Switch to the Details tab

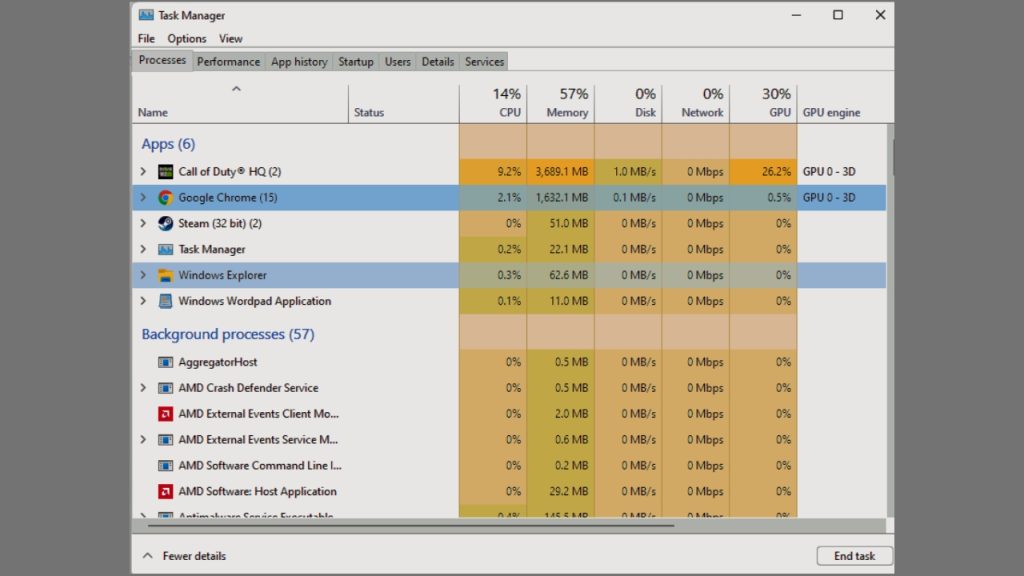438,61
